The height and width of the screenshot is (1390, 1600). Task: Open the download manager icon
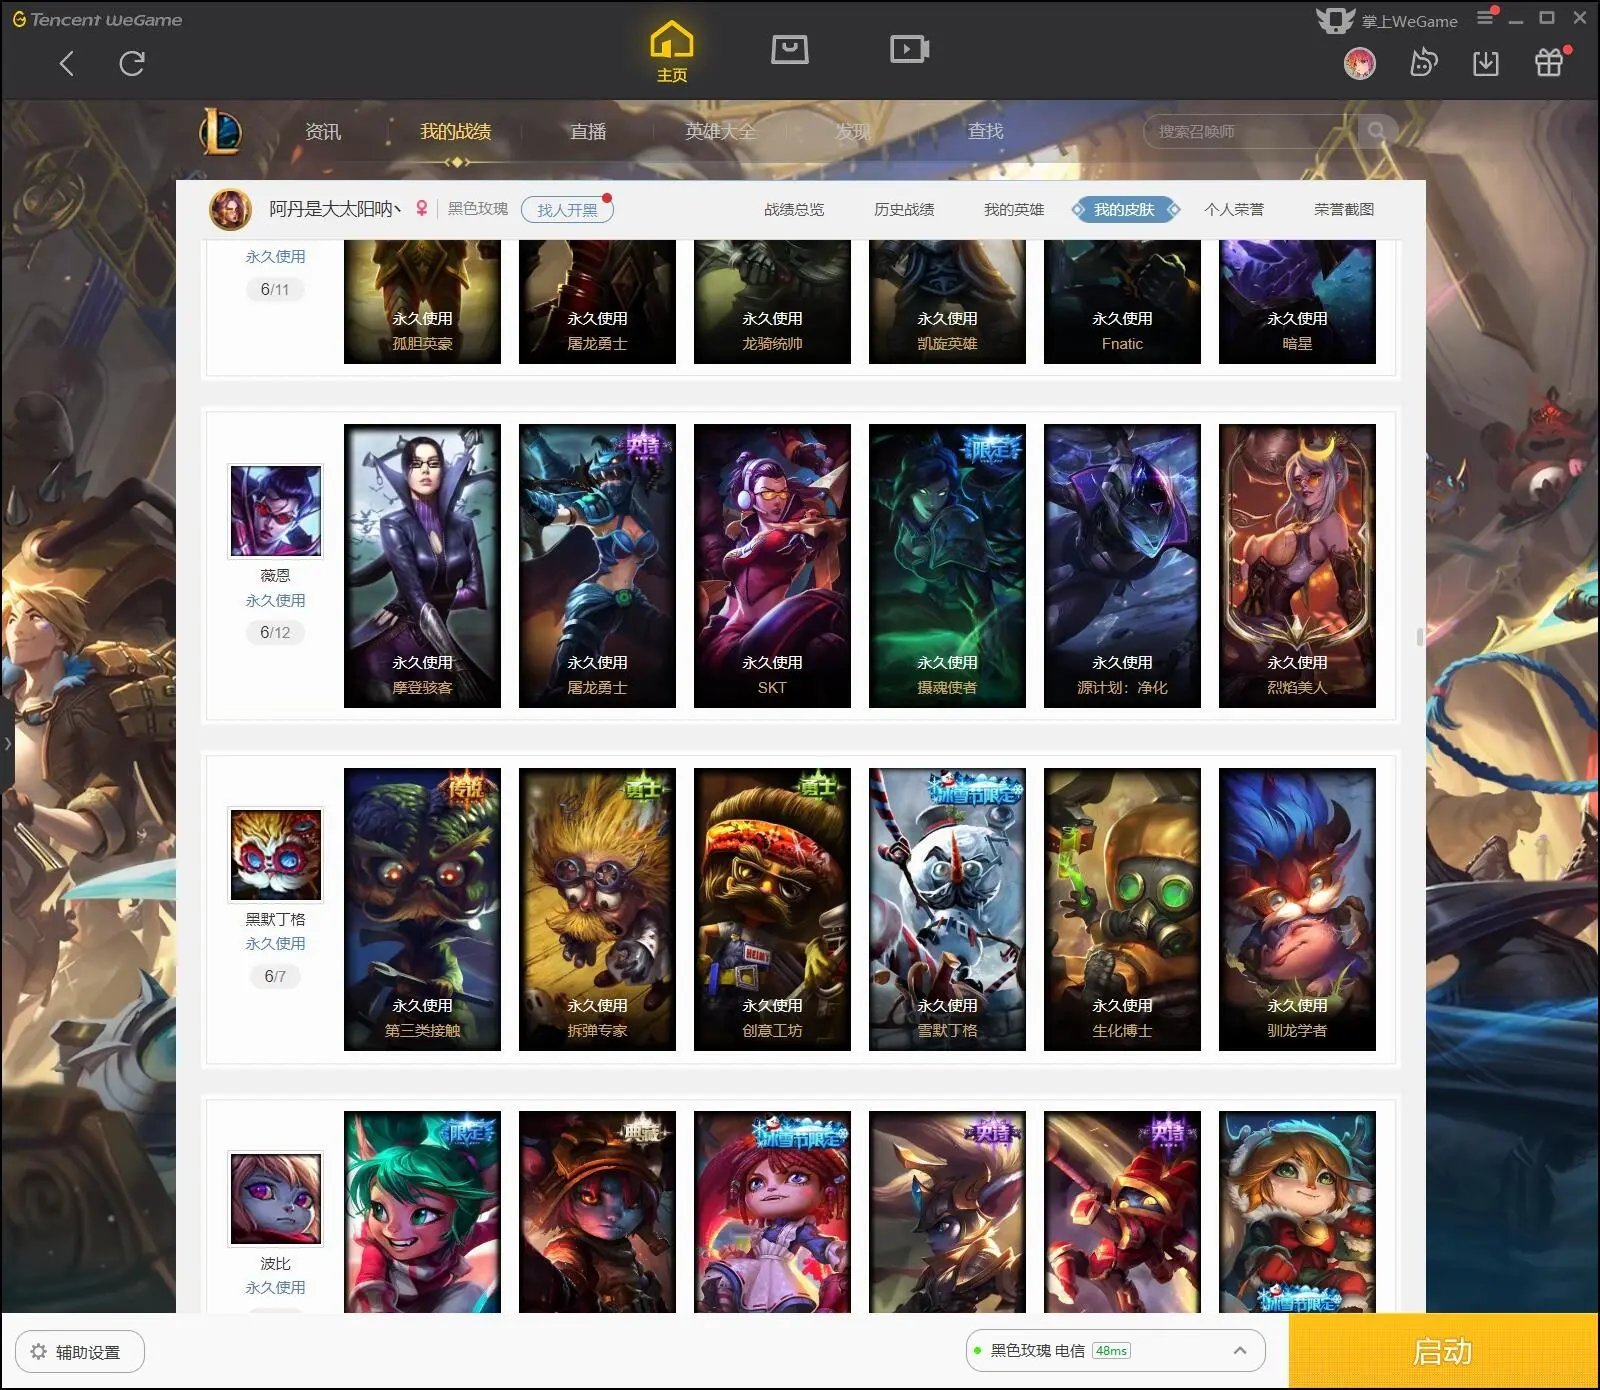[1486, 63]
